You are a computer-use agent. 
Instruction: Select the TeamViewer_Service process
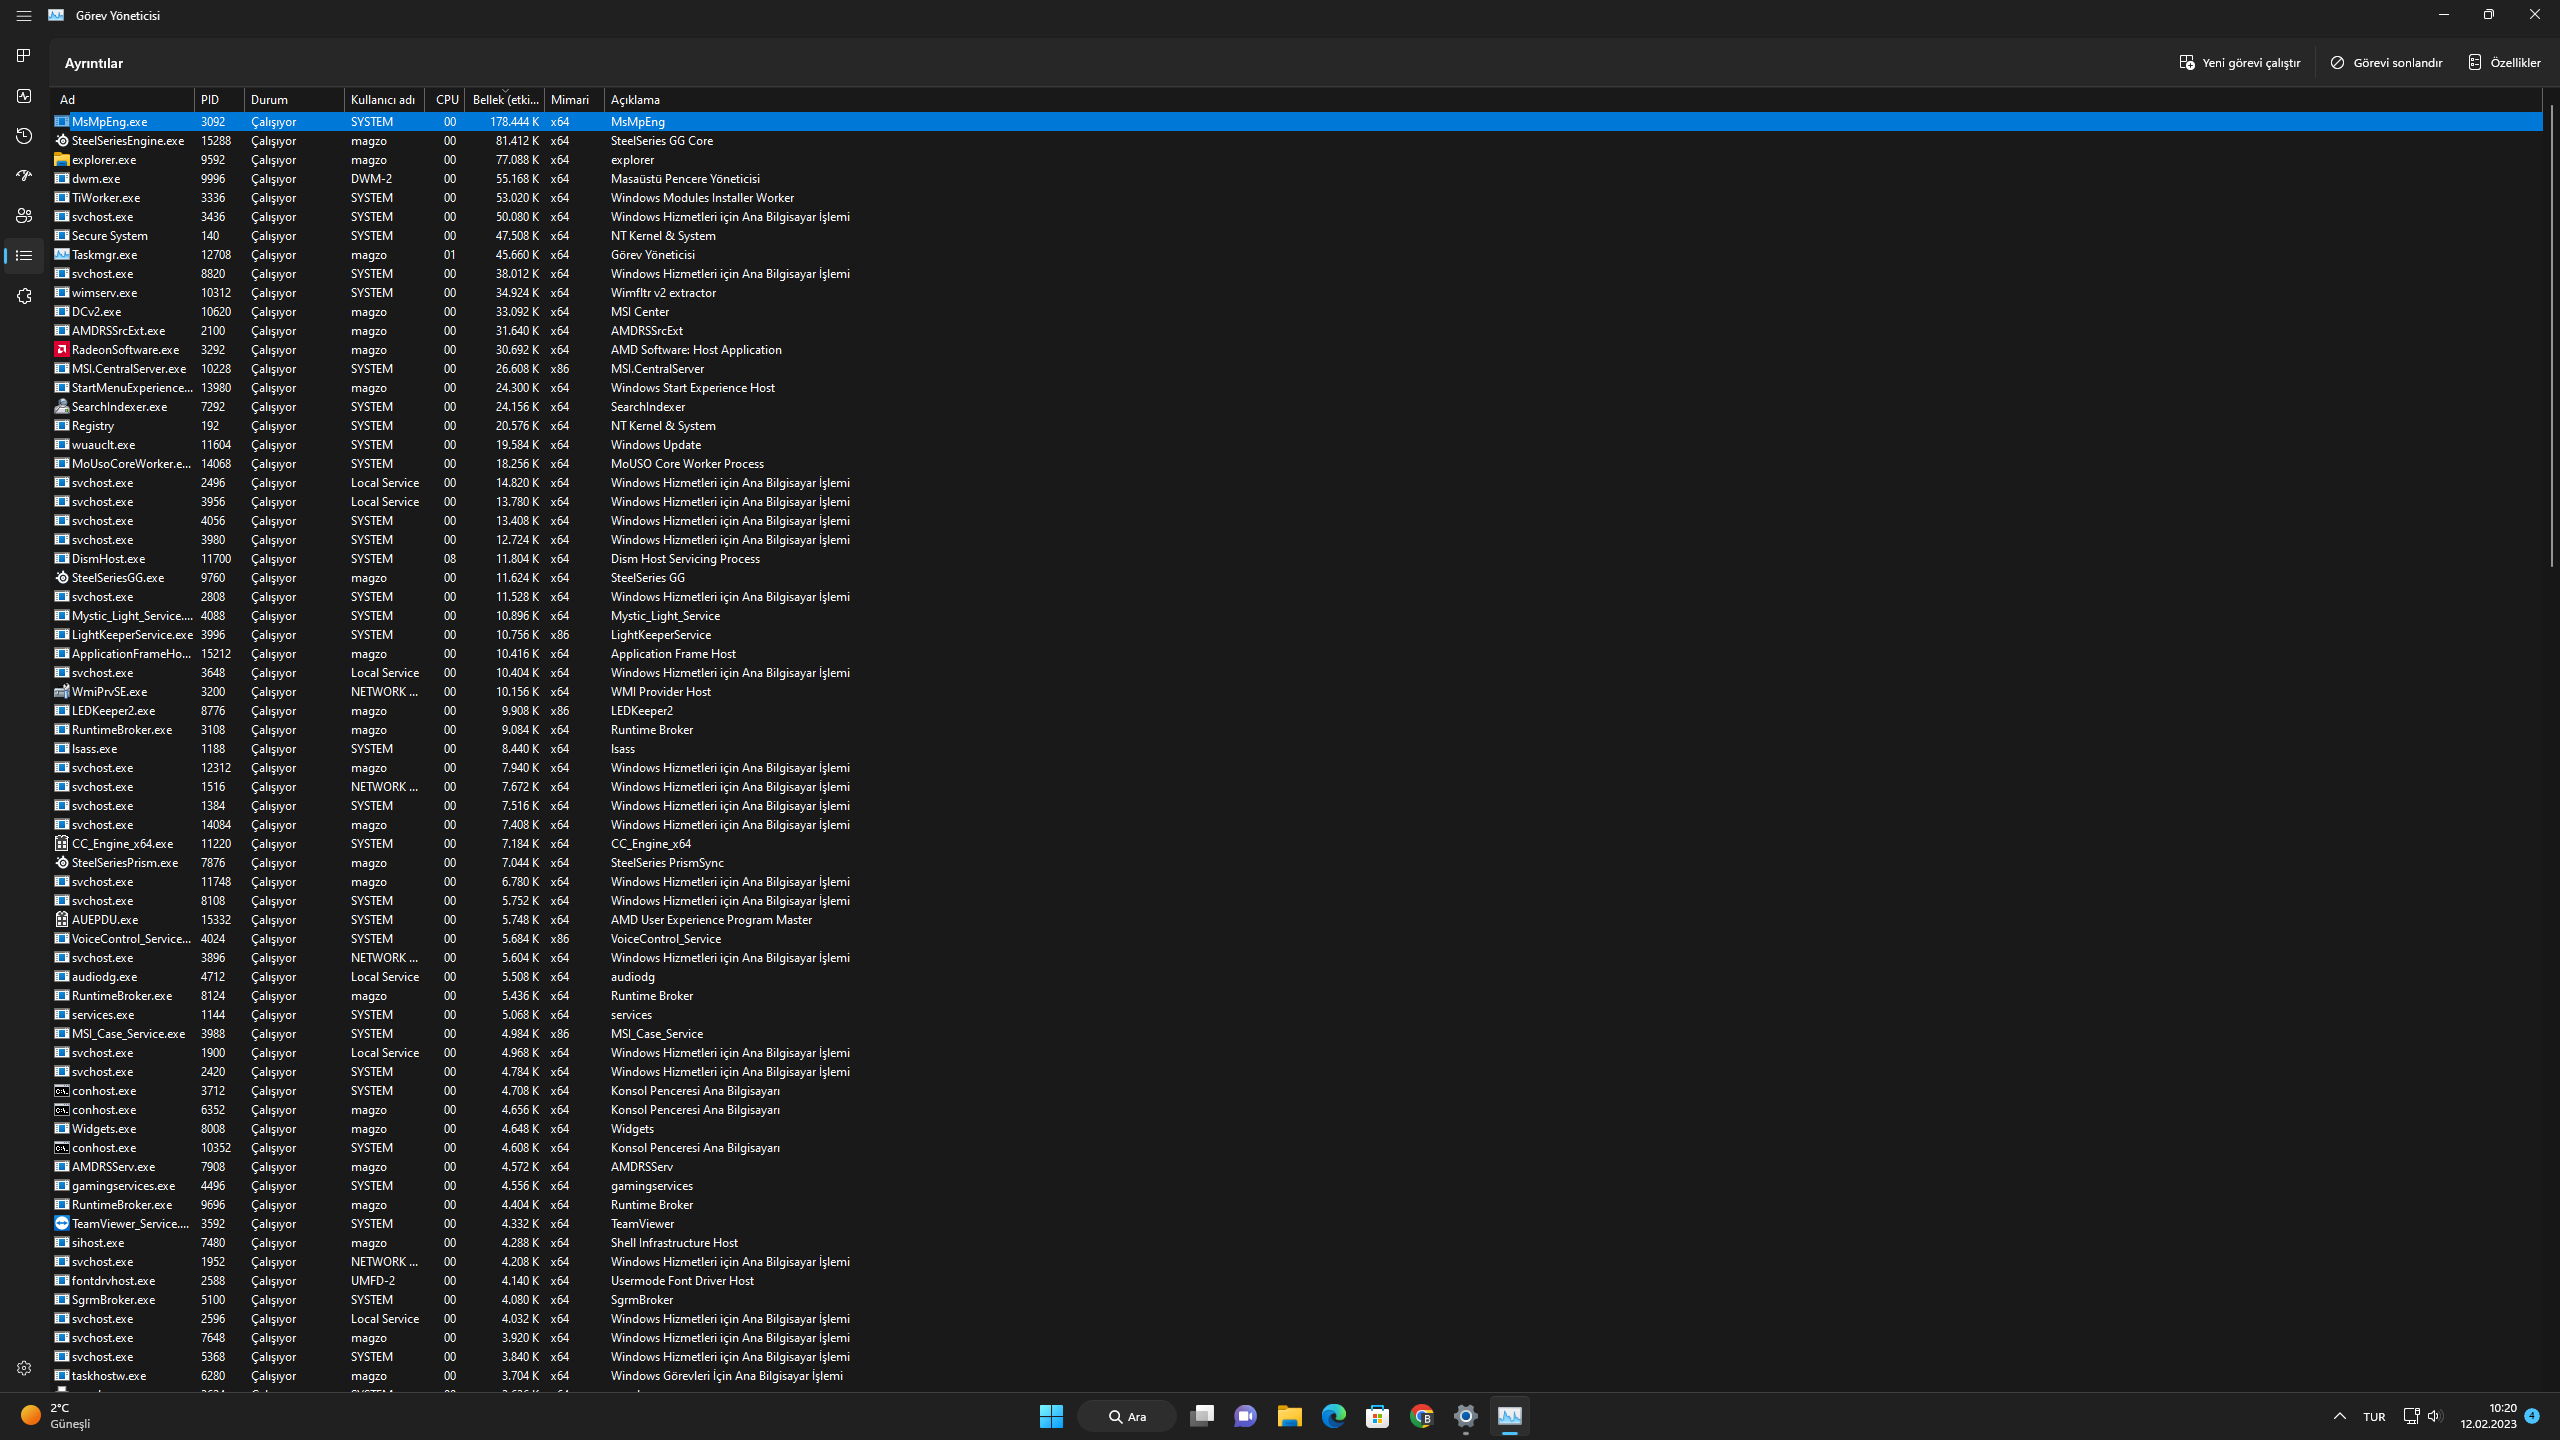[1297, 1223]
